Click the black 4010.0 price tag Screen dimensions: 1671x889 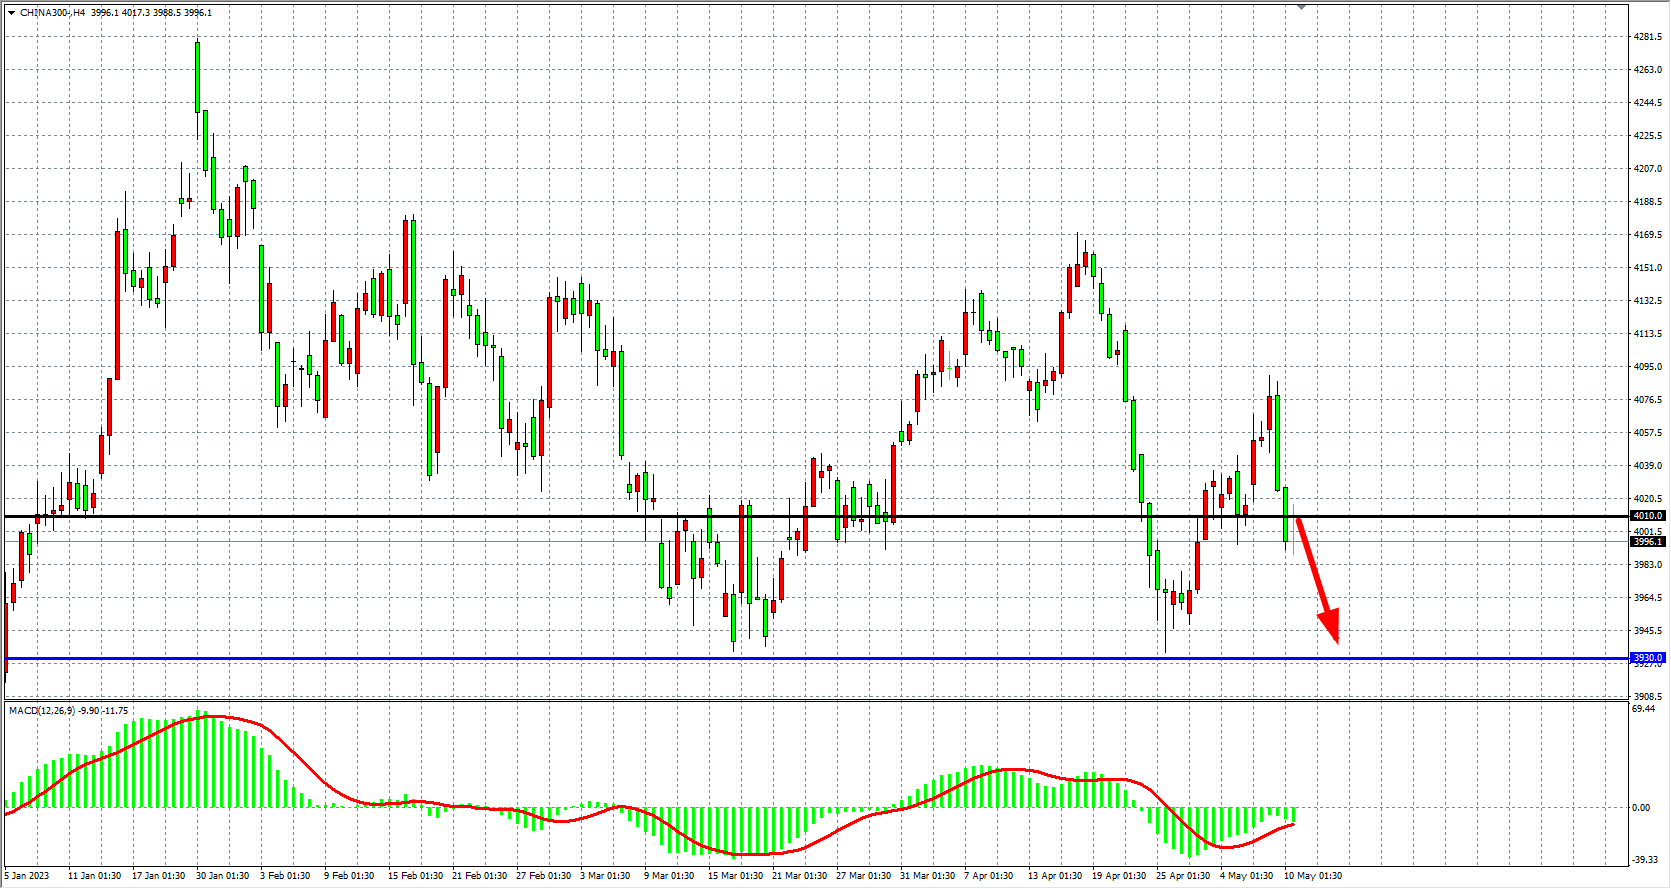[x=1647, y=516]
